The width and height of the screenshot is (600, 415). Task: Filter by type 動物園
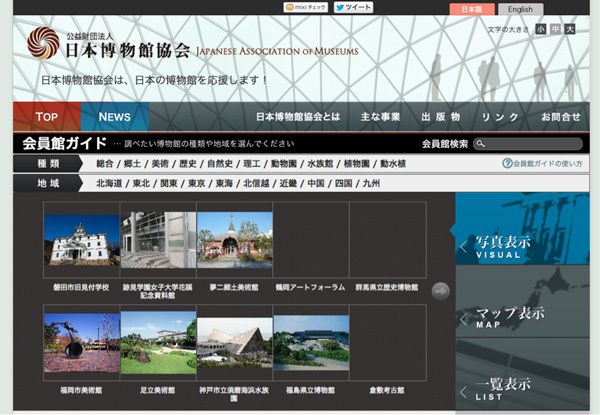click(x=284, y=164)
